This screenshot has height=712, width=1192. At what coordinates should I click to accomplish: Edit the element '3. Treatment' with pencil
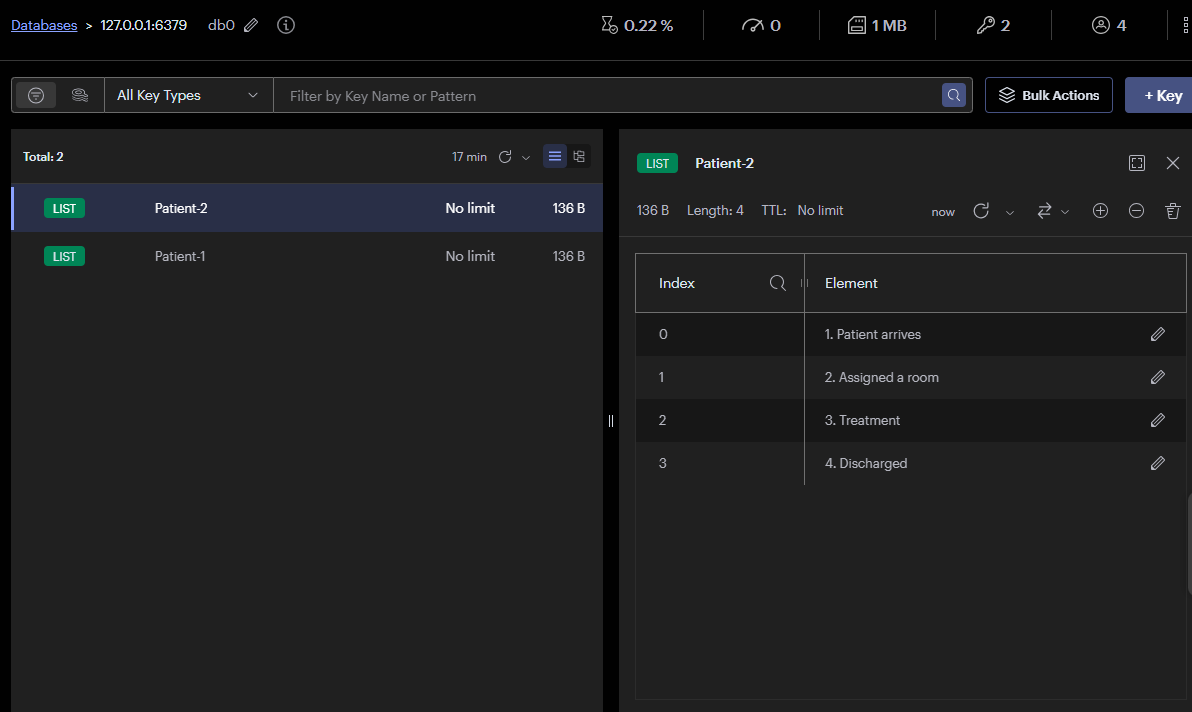1158,420
